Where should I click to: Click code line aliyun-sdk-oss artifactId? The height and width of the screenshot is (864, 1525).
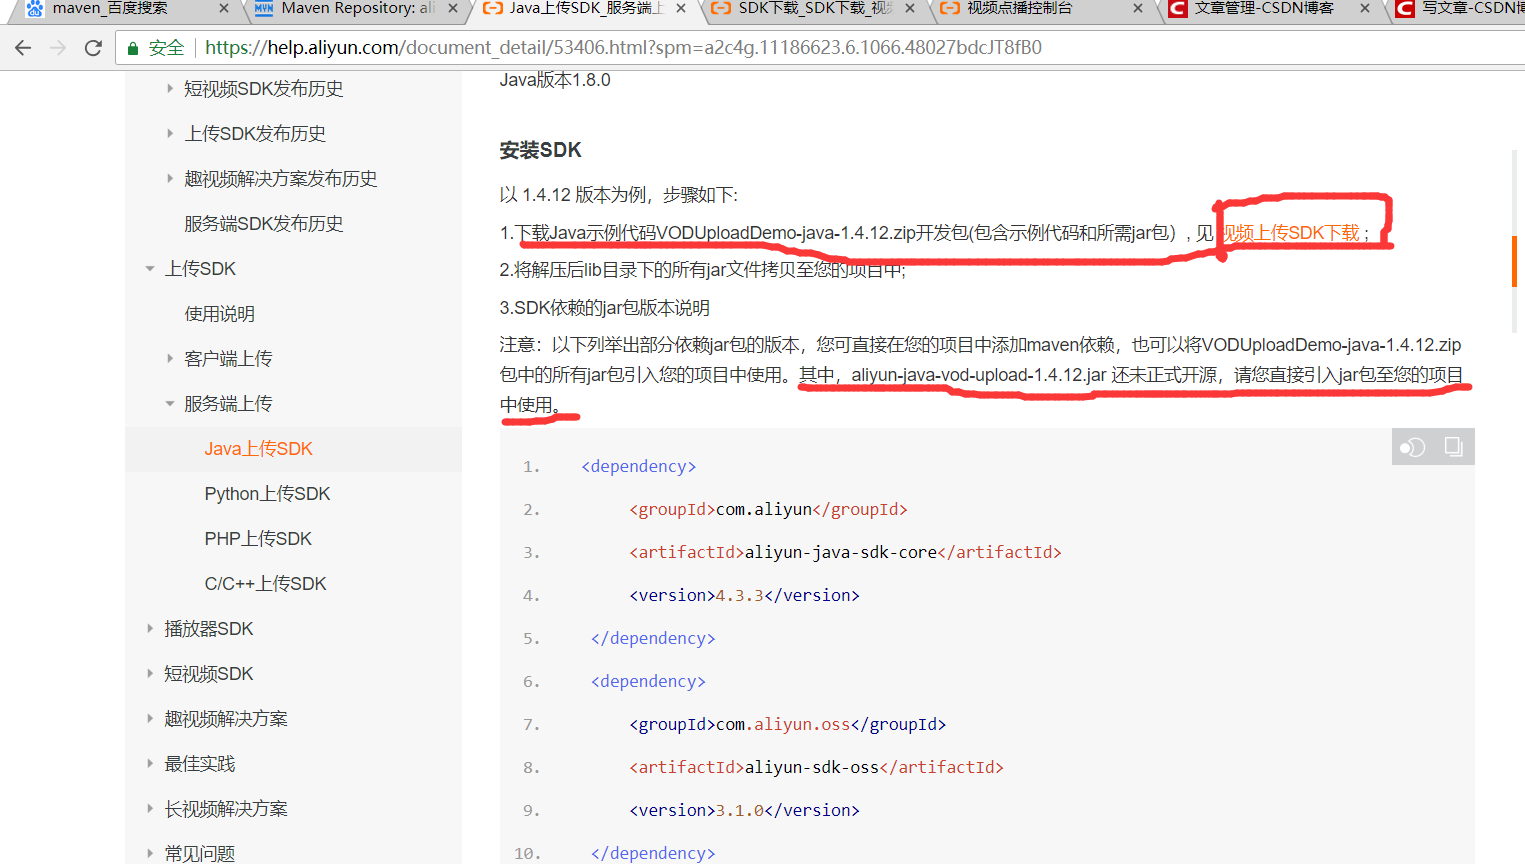point(816,767)
